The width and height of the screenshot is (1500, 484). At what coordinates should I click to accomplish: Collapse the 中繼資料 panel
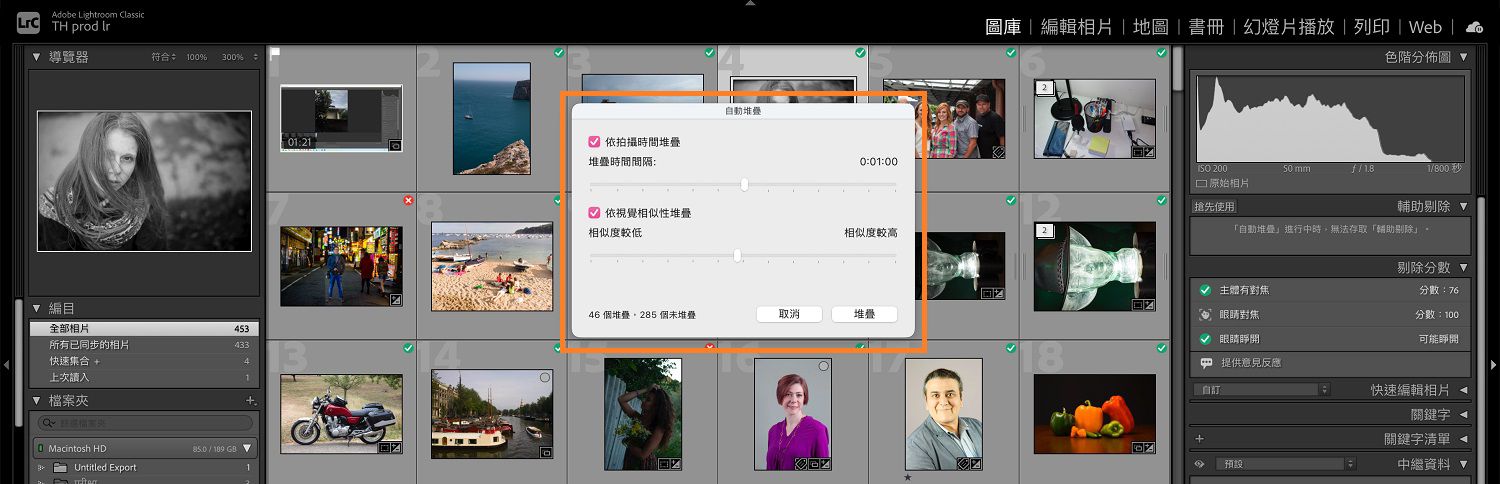coord(1464,464)
